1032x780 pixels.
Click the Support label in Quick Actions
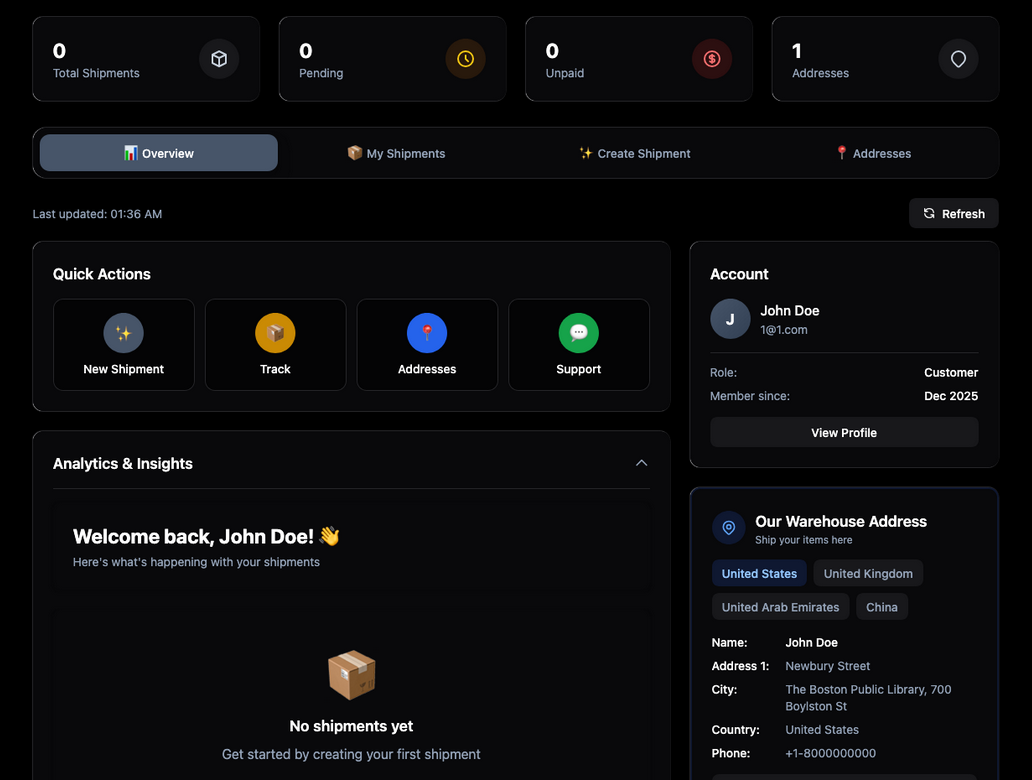click(579, 369)
